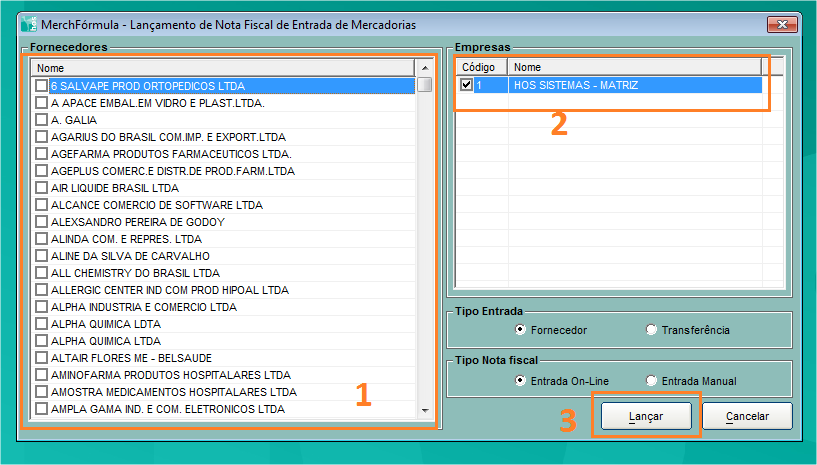Tick the A. GALIA supplier checkbox
Image resolution: width=817 pixels, height=465 pixels.
click(41, 120)
